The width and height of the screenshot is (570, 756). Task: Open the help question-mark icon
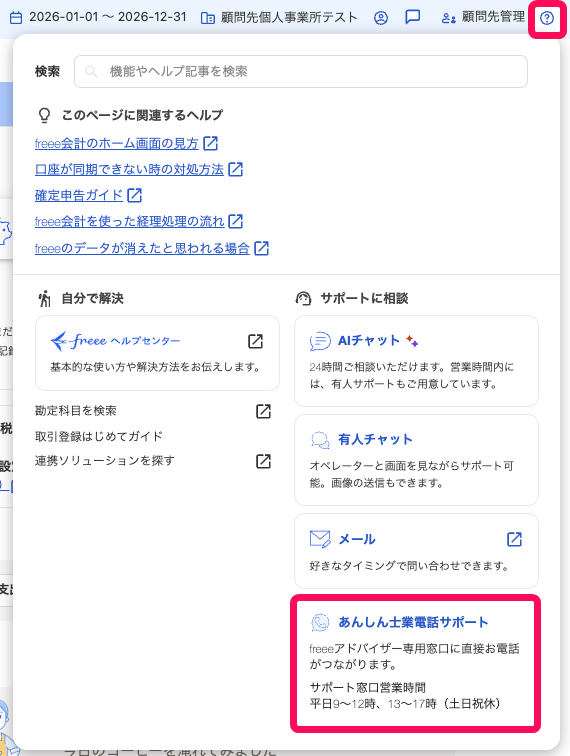click(x=547, y=18)
